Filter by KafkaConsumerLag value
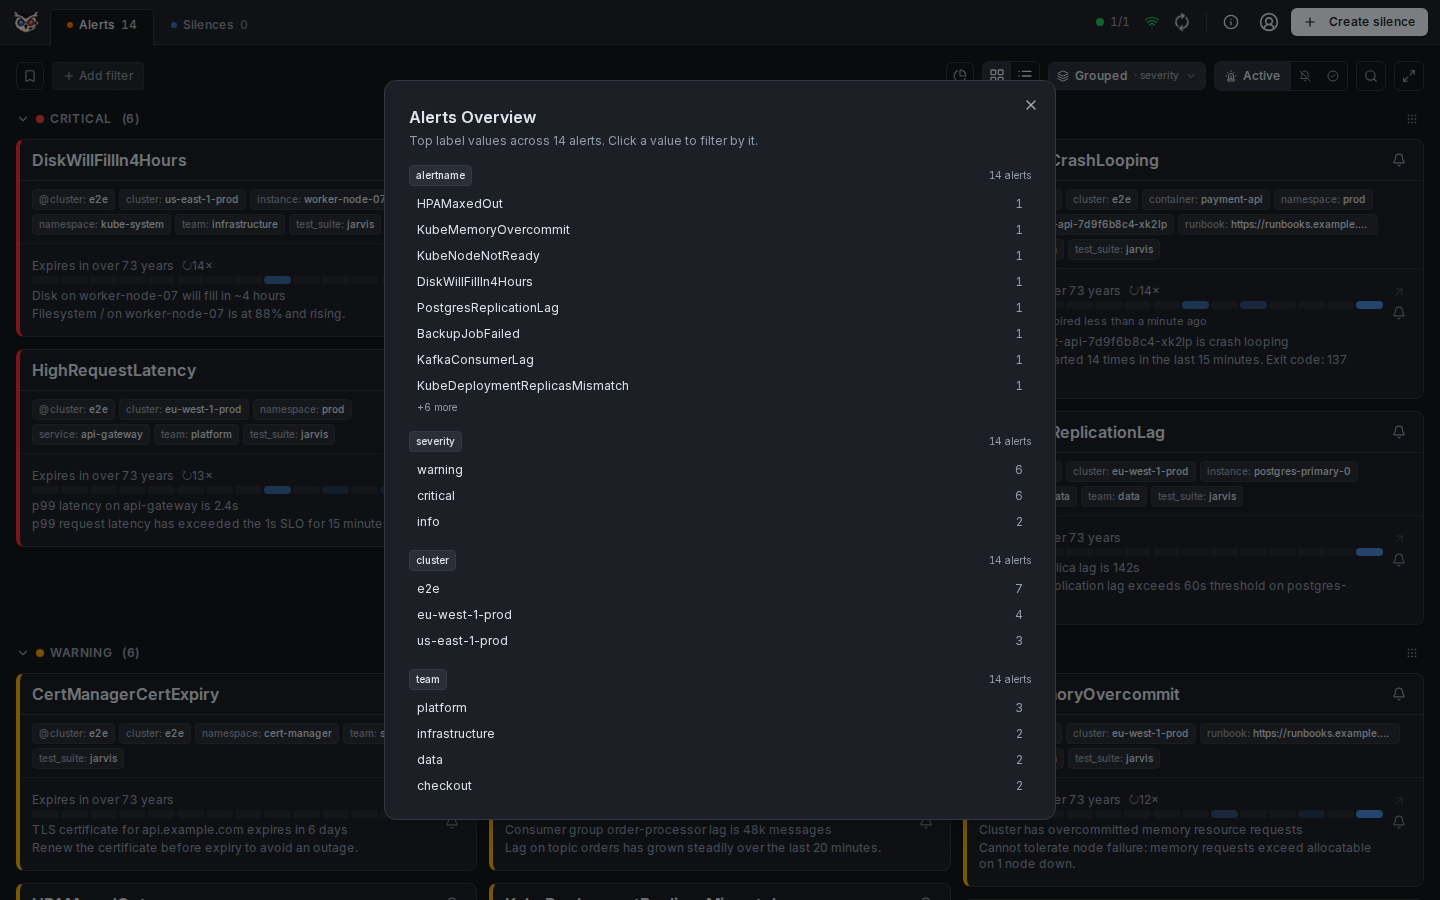This screenshot has width=1440, height=900. pos(720,360)
